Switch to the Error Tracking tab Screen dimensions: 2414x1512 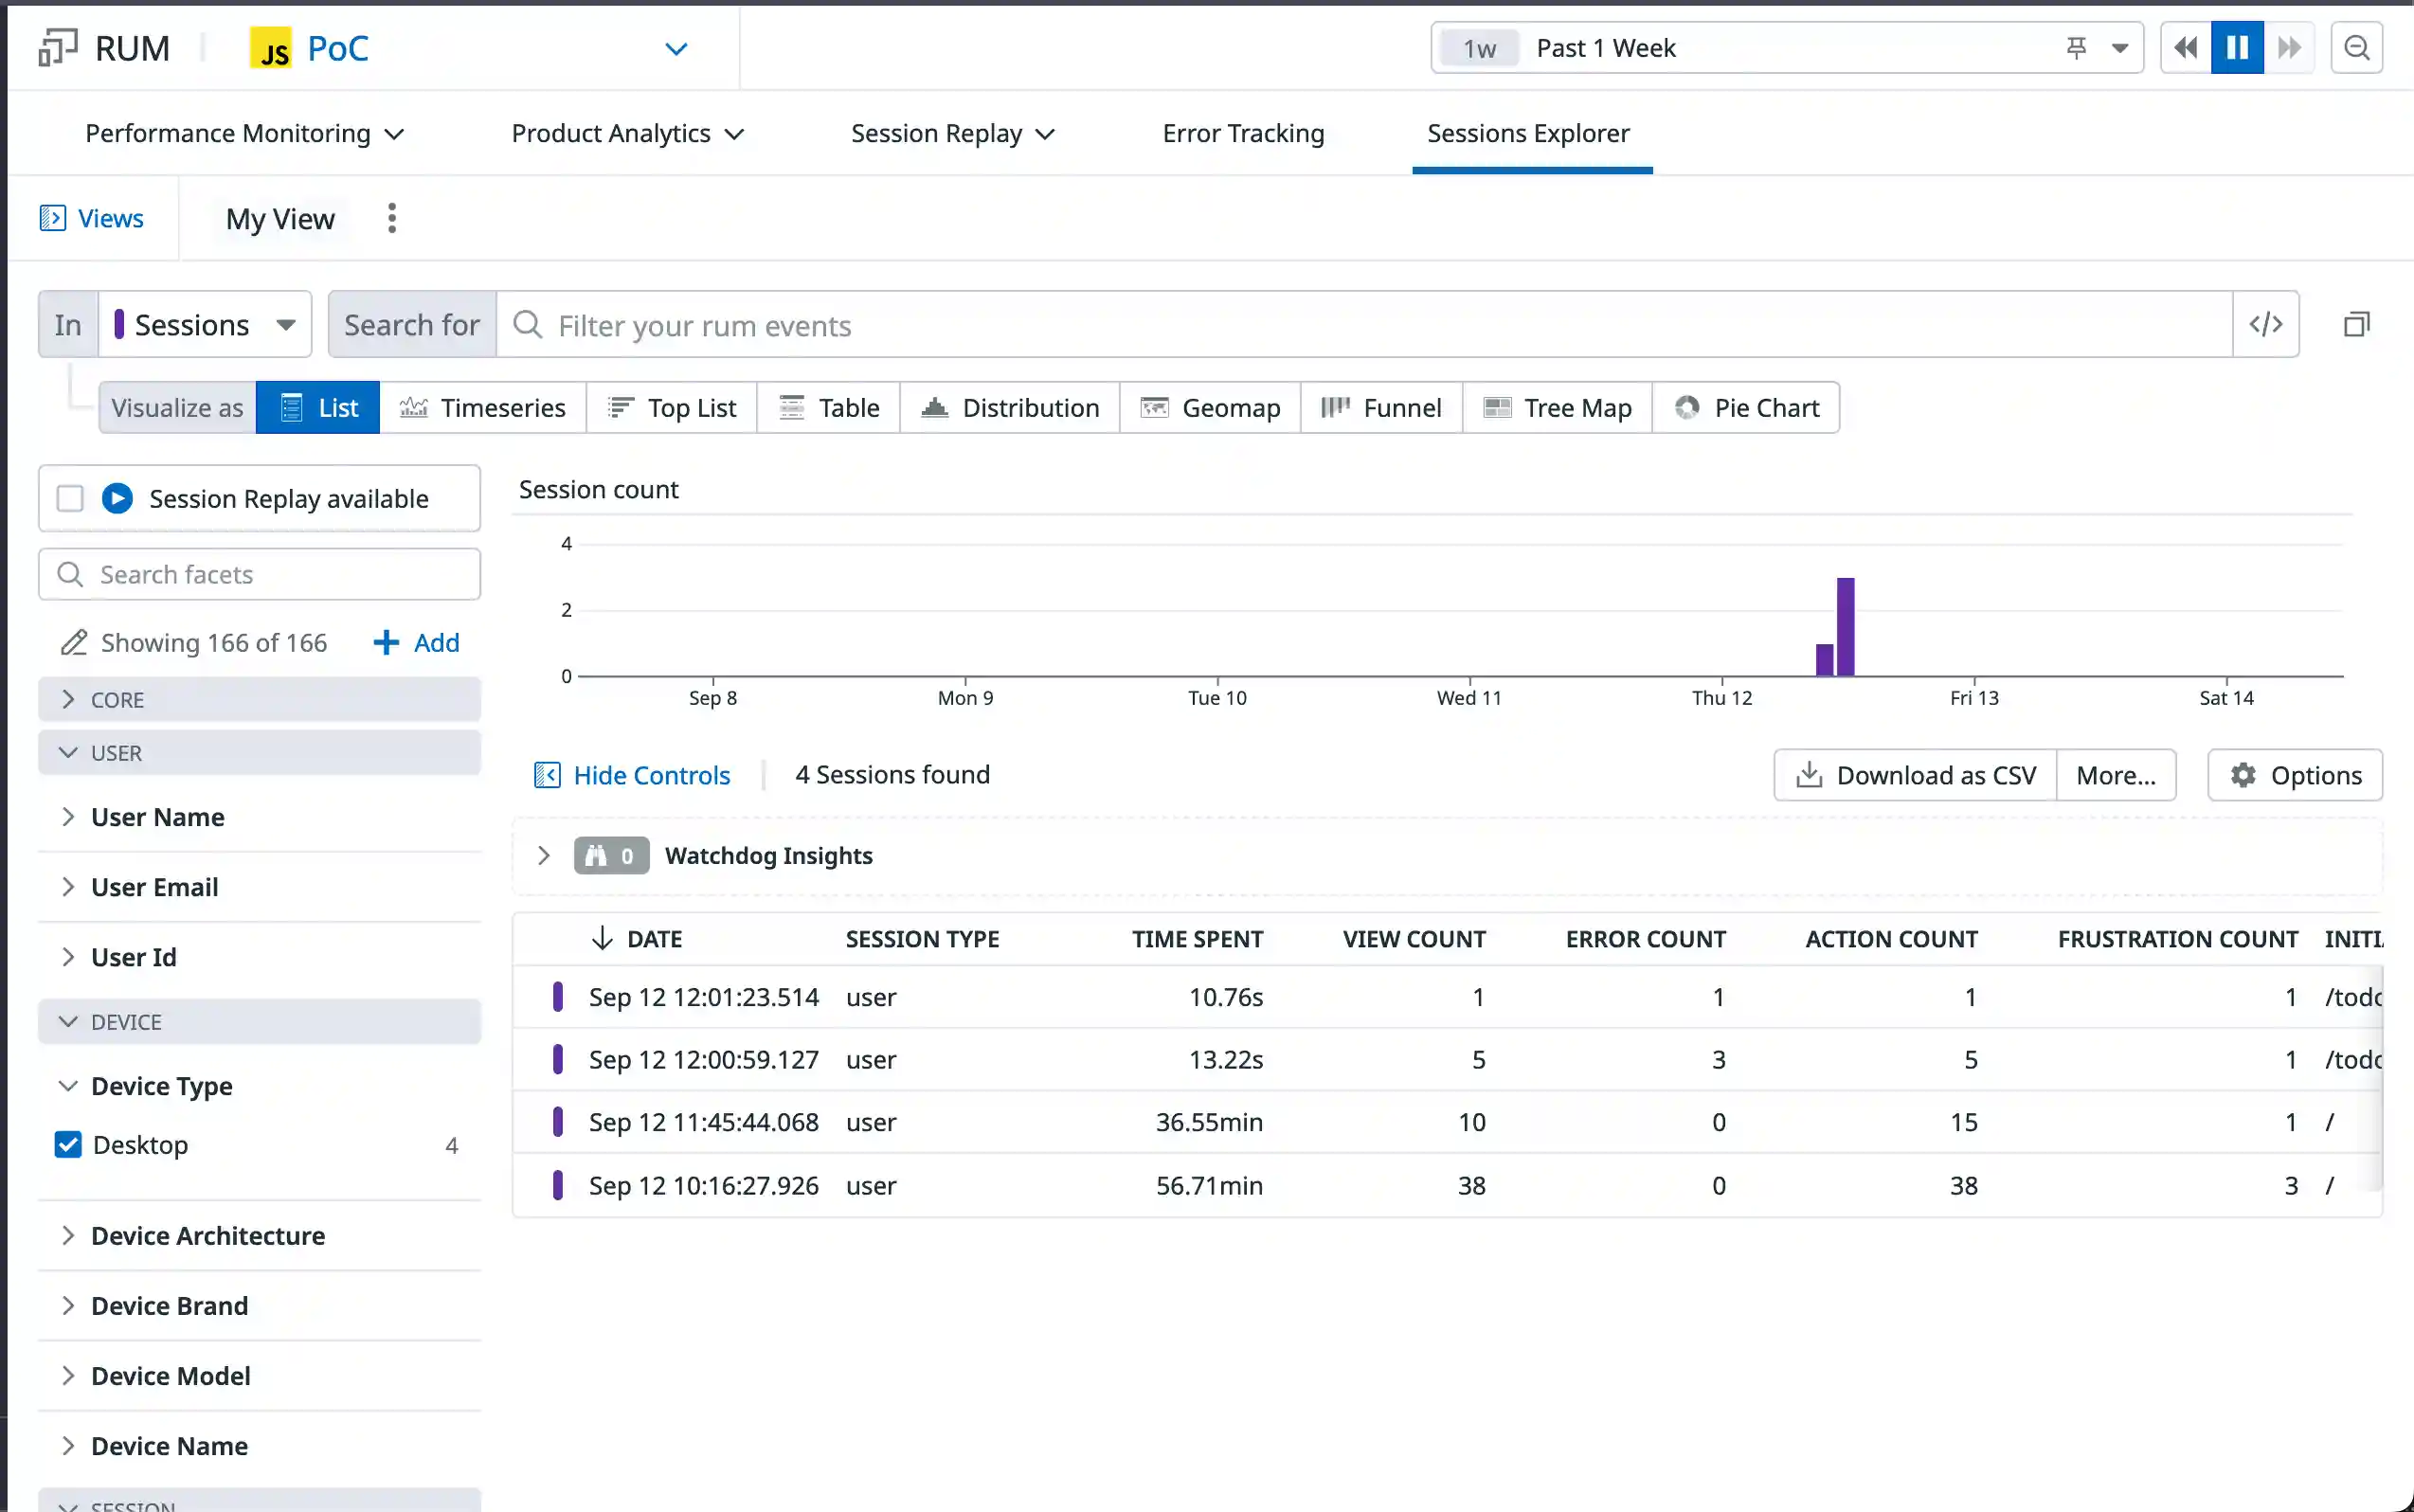pos(1243,133)
